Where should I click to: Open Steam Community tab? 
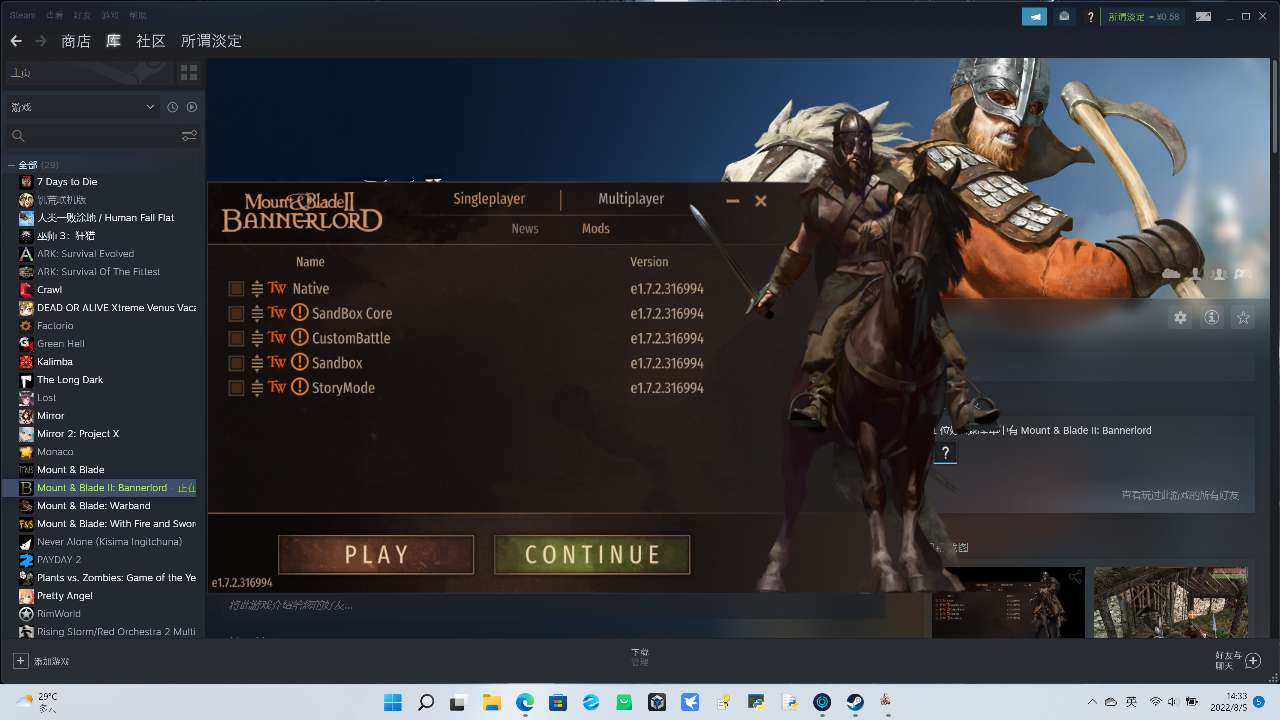coord(151,41)
